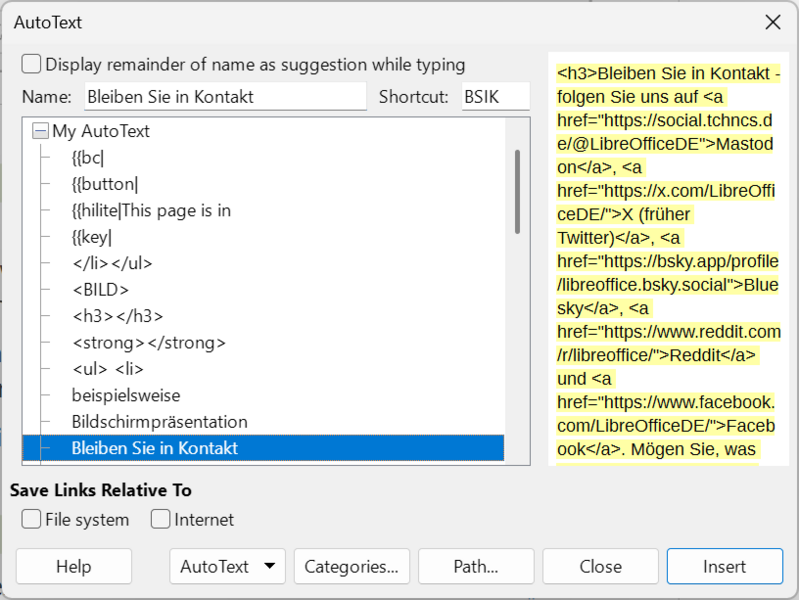Select the {{key| entry
Viewport: 799px width, 600px height.
point(92,237)
